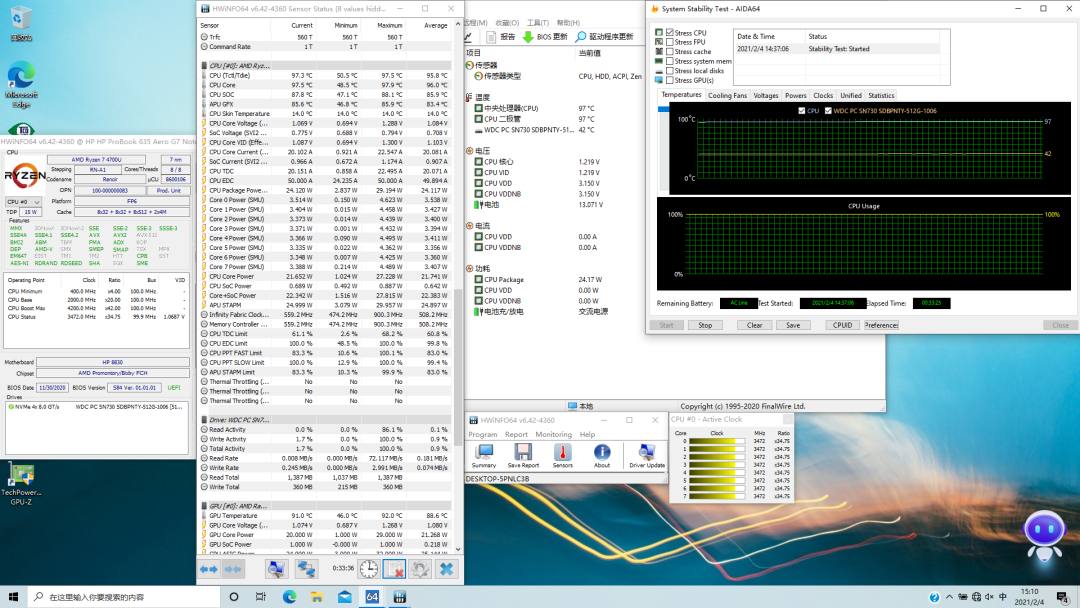This screenshot has height=608, width=1080.
Task: Enable Stress GPU(s) checkbox
Action: 670,80
